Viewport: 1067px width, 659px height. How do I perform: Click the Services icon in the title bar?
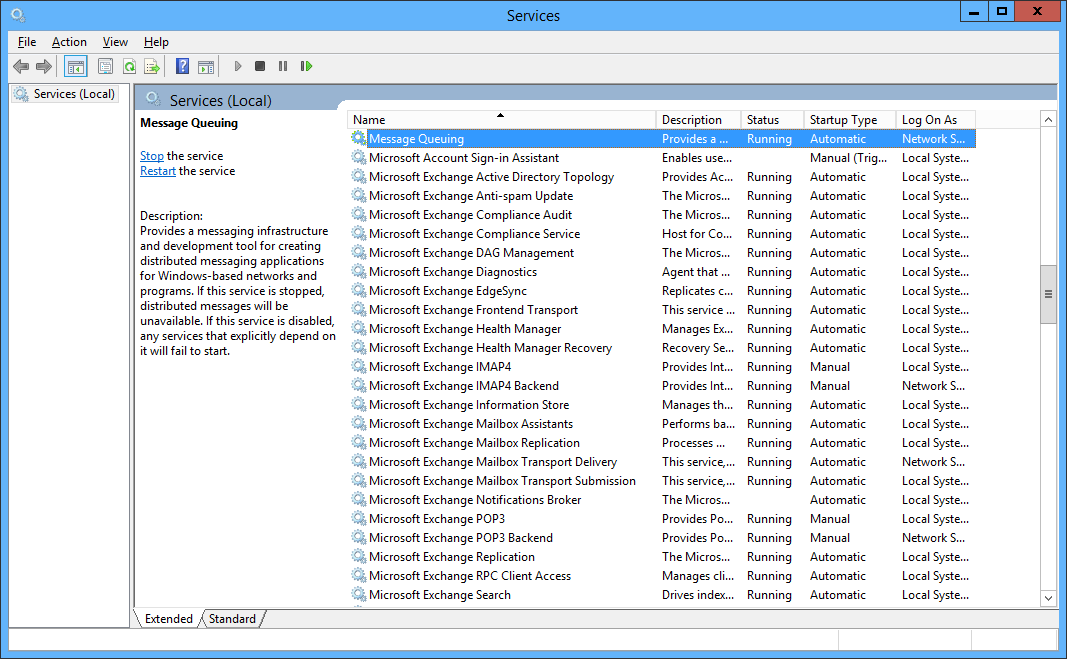tap(18, 14)
